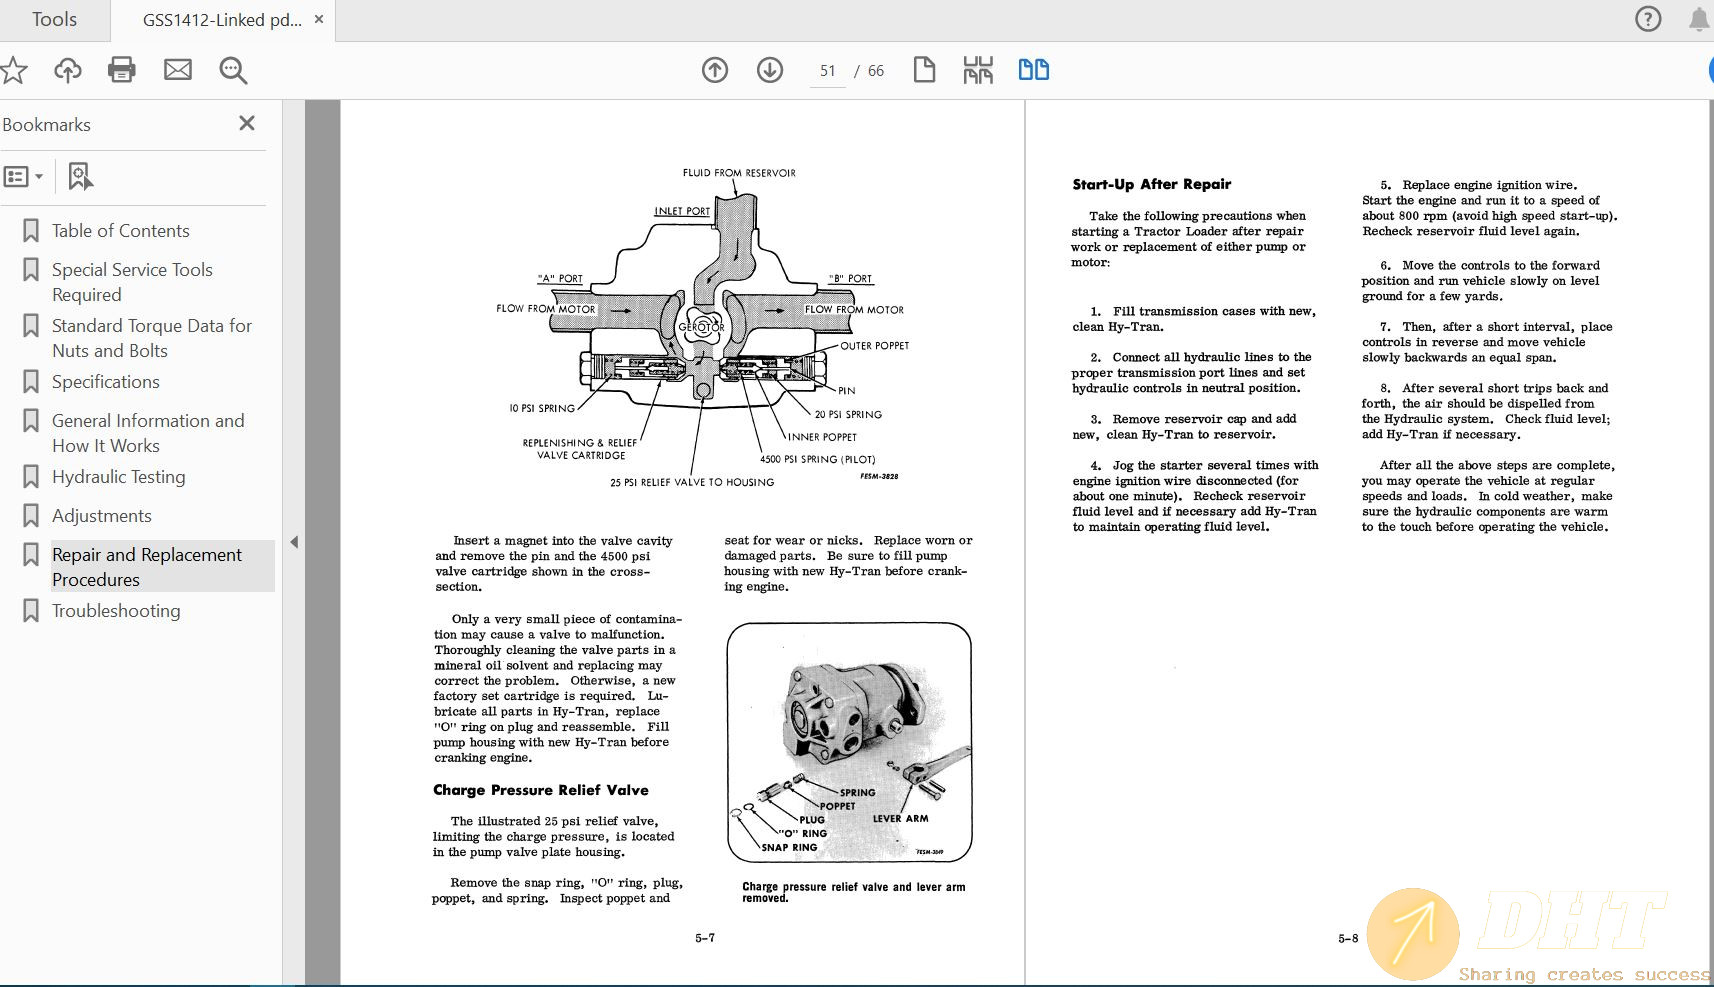Click the valve cross-section diagram

702,327
